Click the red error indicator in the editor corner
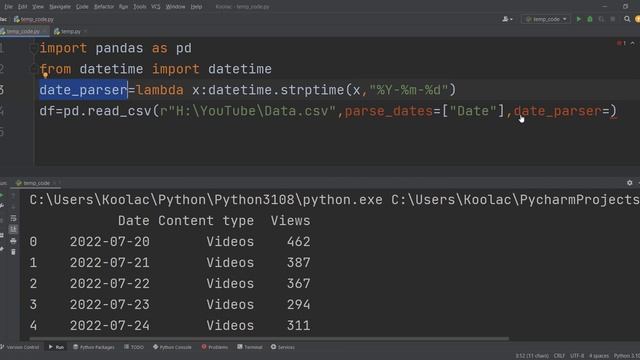The width and height of the screenshot is (640, 360). (x=621, y=43)
